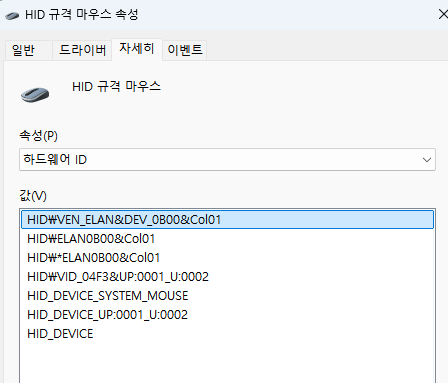Image resolution: width=448 pixels, height=383 pixels.
Task: Select value HID_DEVICE_SYSTEM_MOUSE
Action: (227, 296)
